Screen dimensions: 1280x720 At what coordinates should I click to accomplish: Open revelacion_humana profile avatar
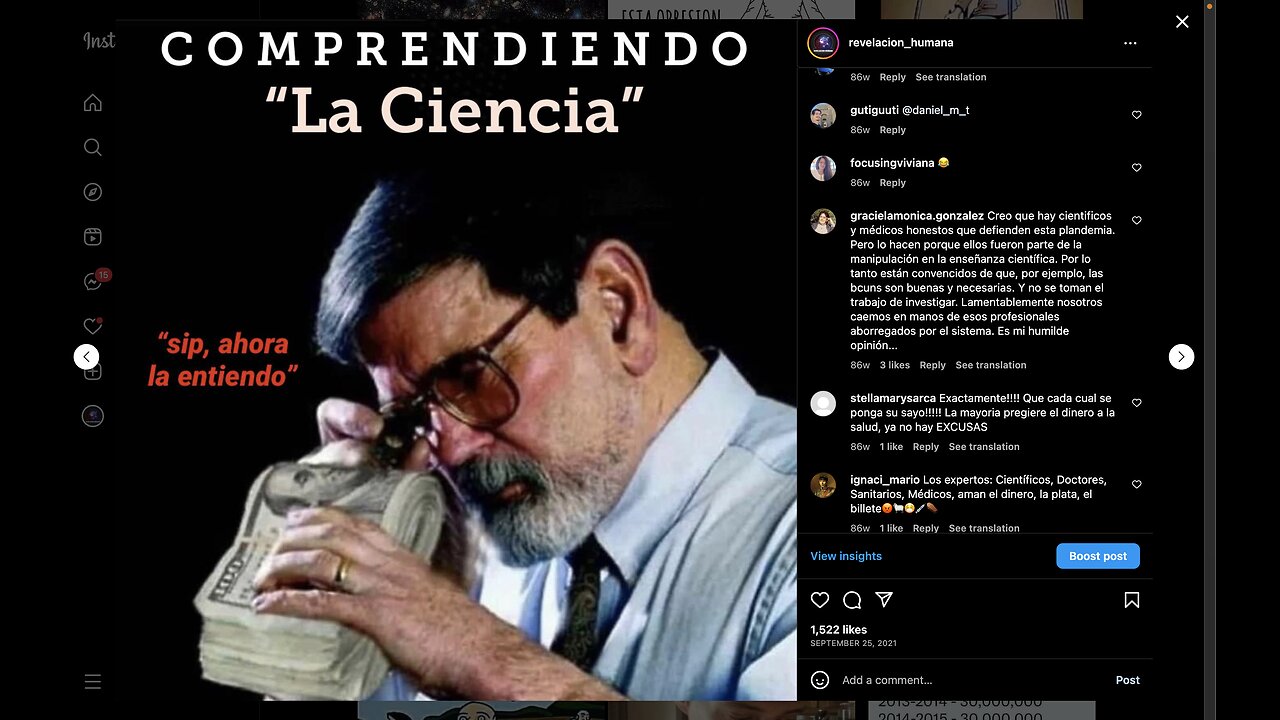[823, 43]
